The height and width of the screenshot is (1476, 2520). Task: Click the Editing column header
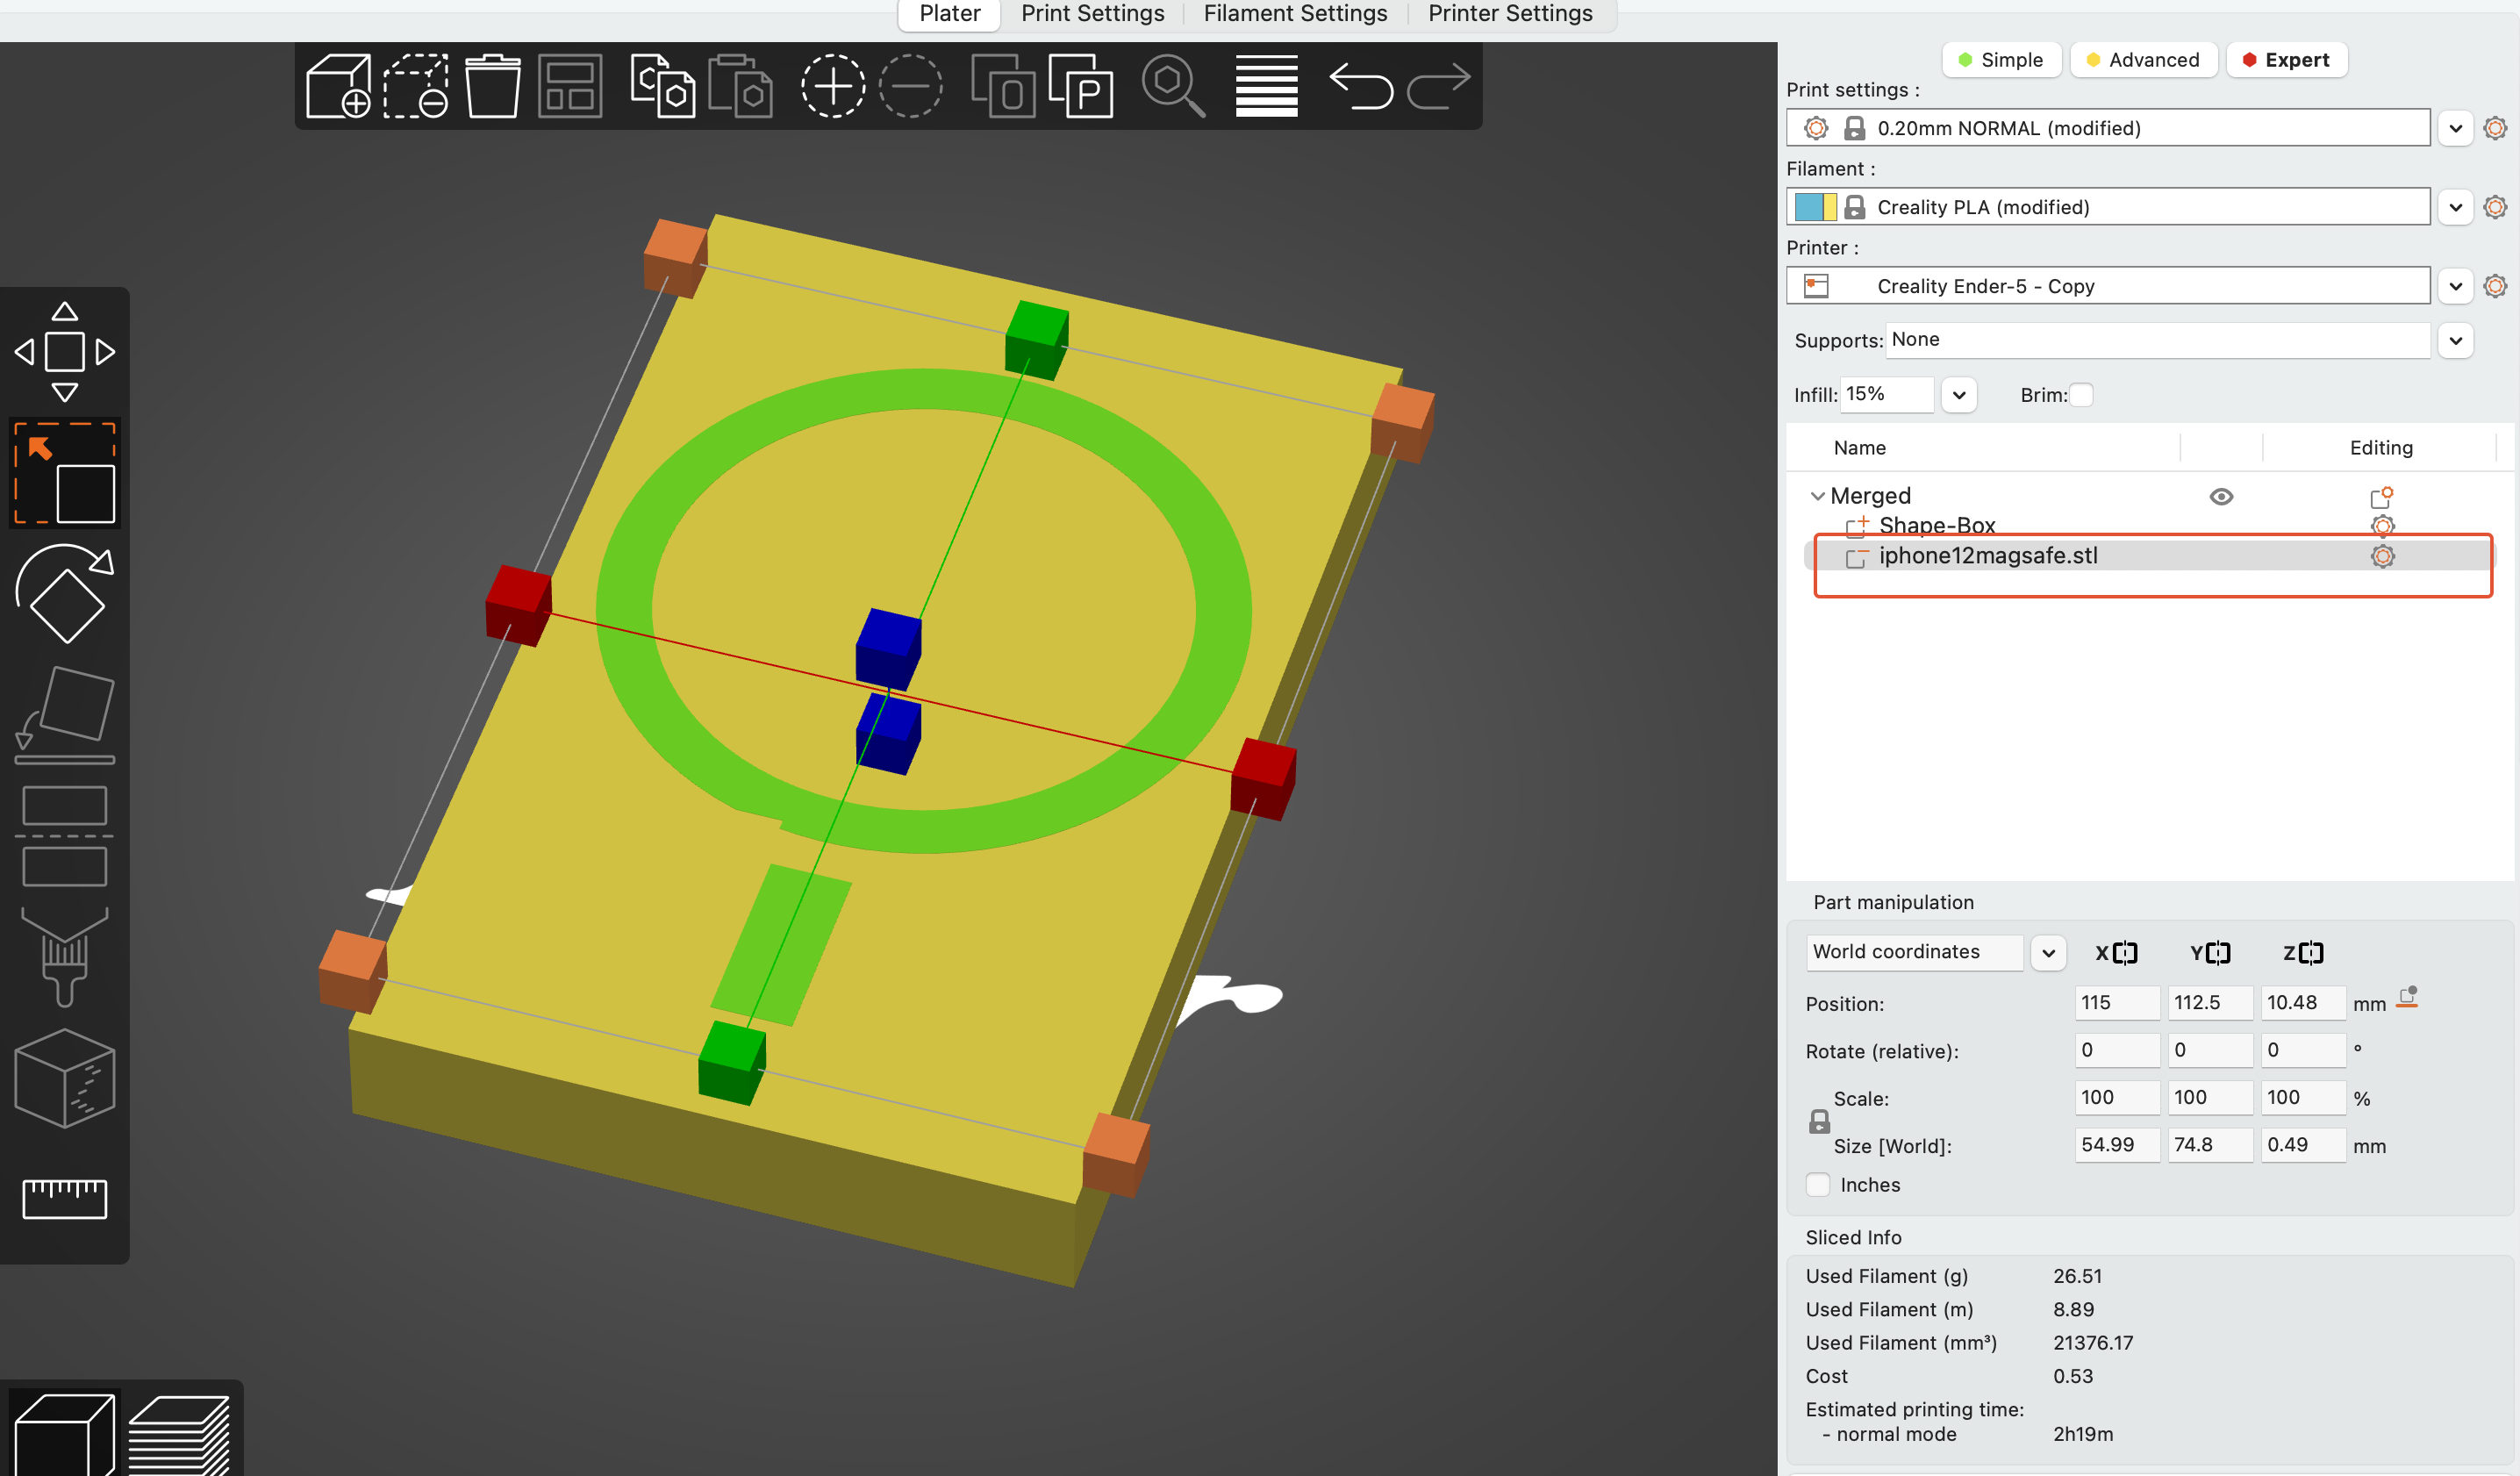[x=2380, y=448]
